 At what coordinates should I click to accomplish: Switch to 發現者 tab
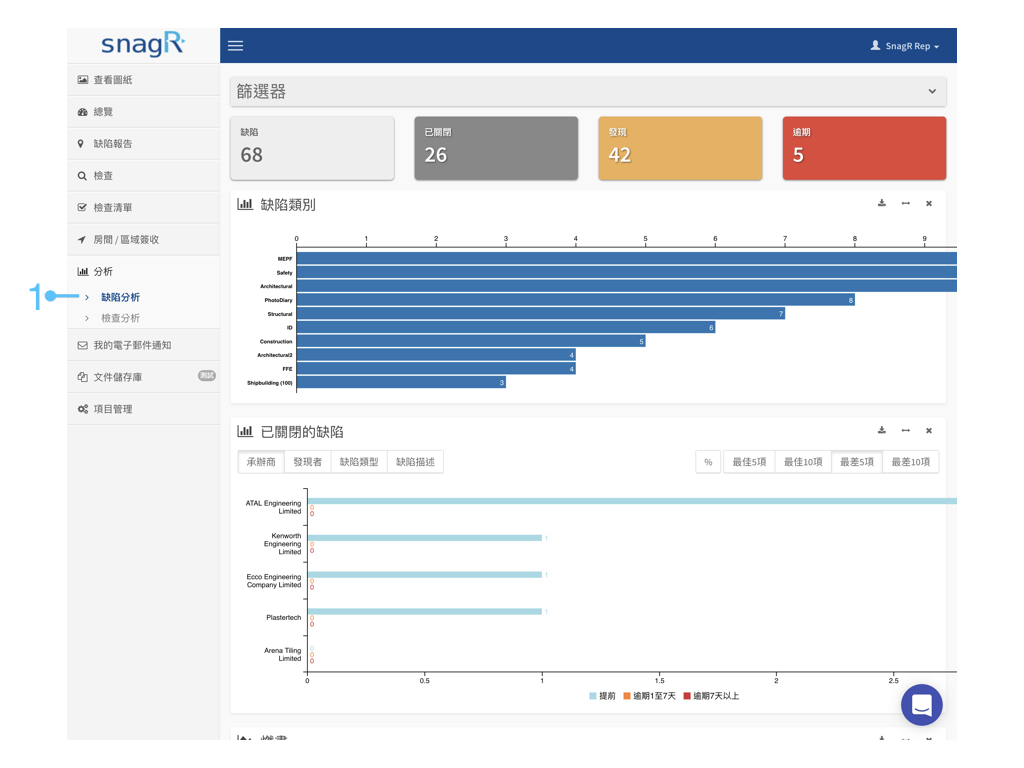pyautogui.click(x=308, y=462)
